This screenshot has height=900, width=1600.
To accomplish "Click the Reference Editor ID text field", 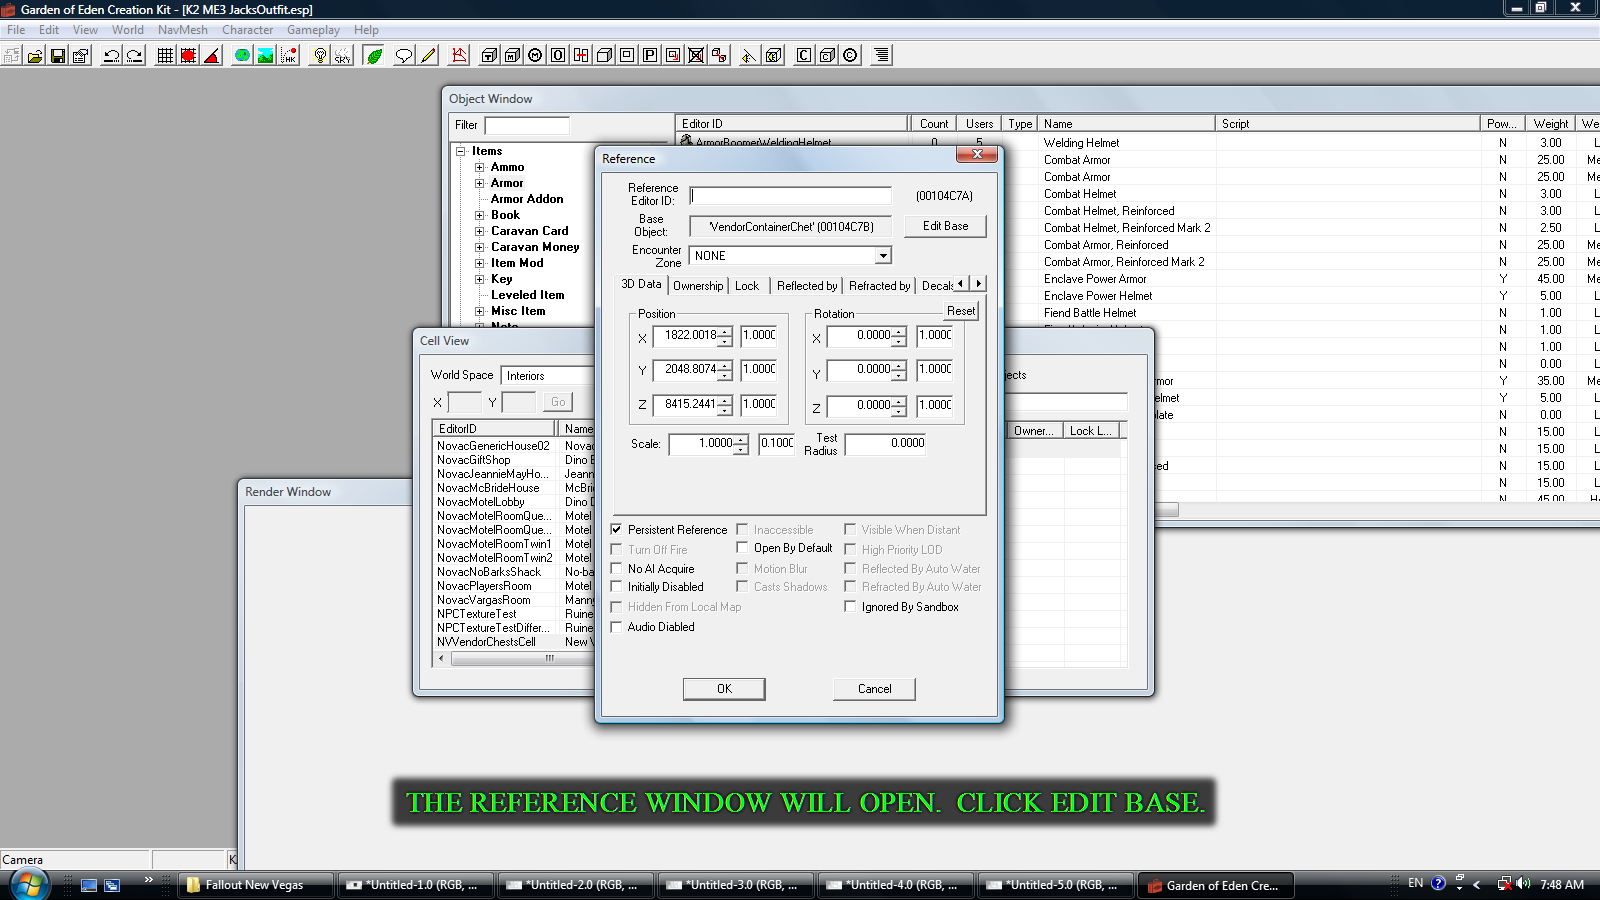I will pyautogui.click(x=790, y=196).
